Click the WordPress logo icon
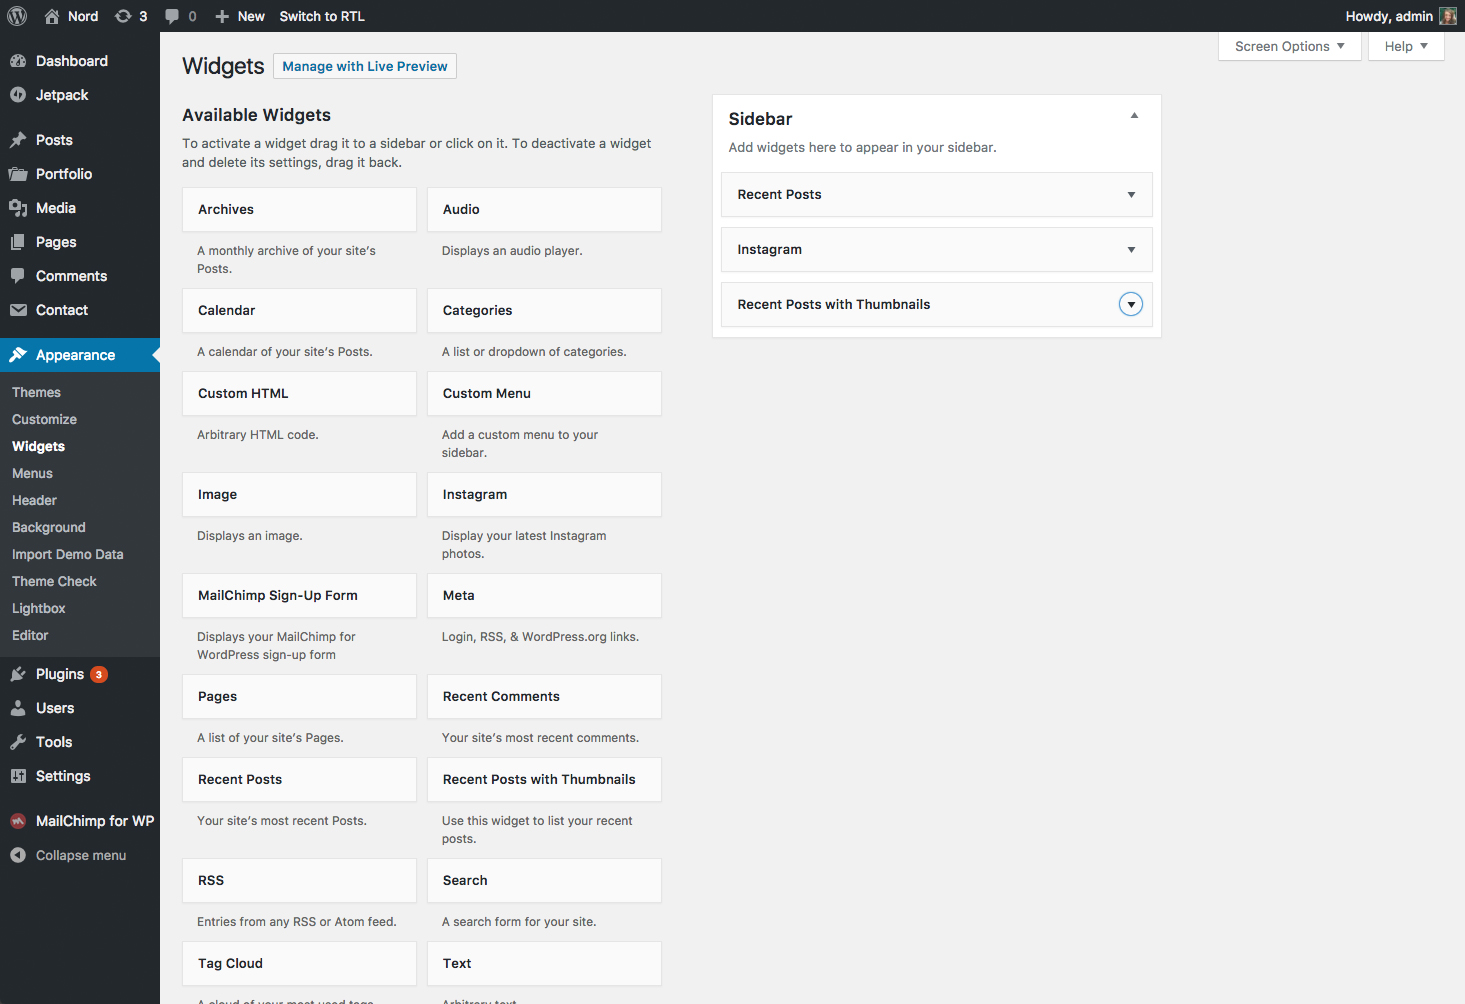Image resolution: width=1465 pixels, height=1004 pixels. tap(17, 16)
